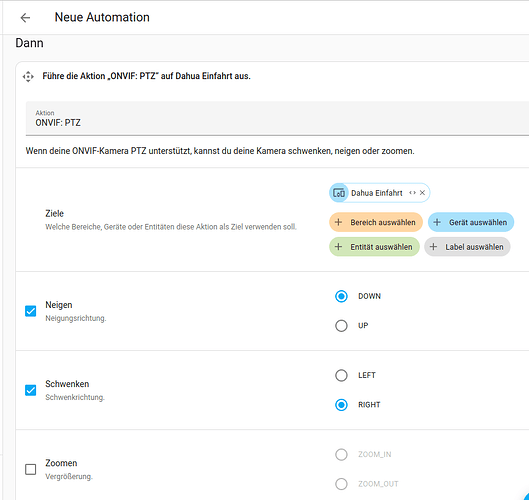Select the ZOOM_OUT radio option
Viewport: 529px width, 500px height.
(x=341, y=483)
